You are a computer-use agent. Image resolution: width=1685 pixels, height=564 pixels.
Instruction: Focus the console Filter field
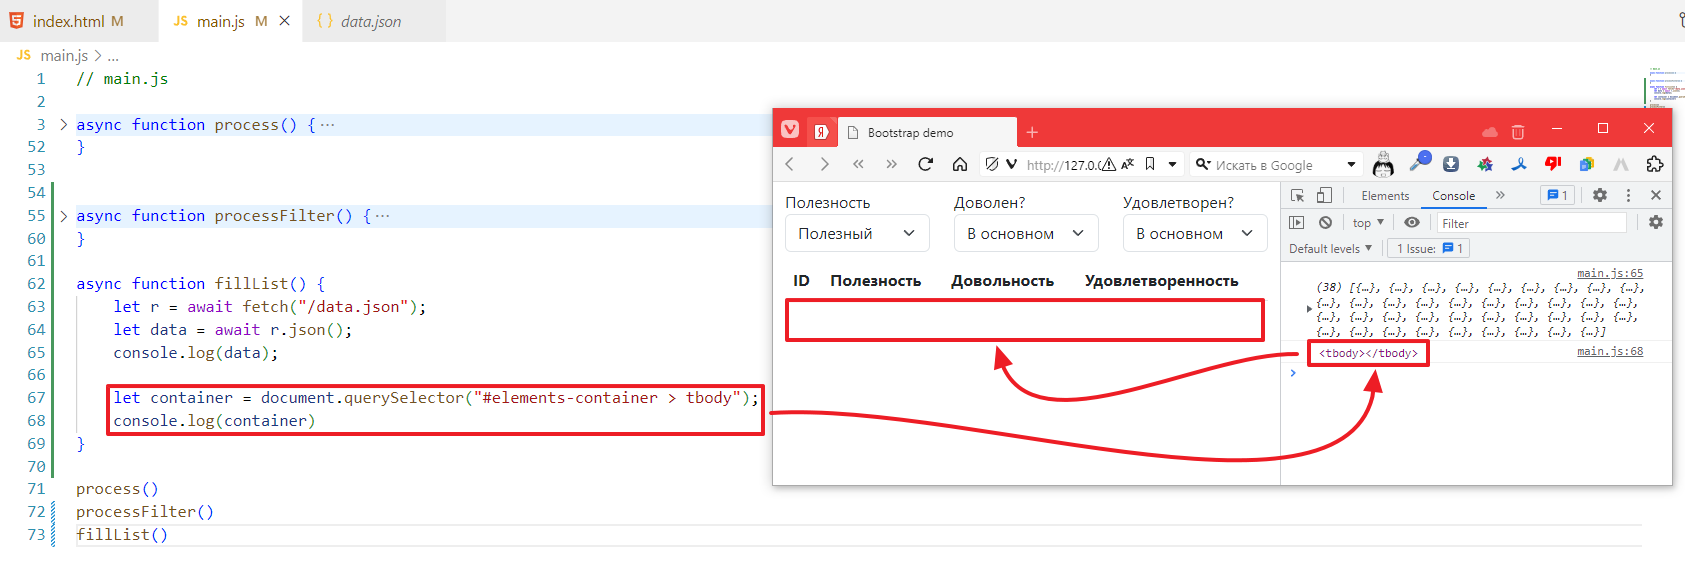coord(1530,223)
